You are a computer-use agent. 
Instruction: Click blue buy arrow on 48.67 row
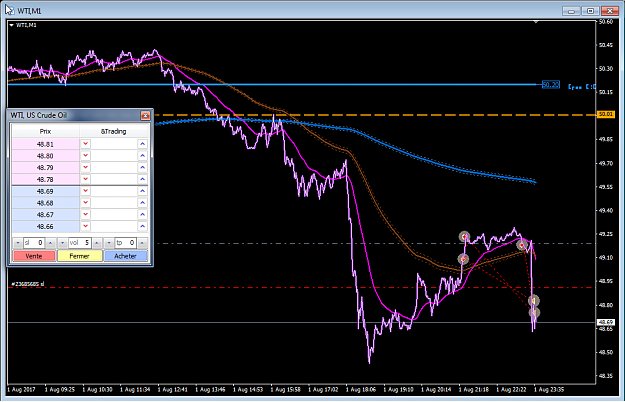(x=143, y=214)
